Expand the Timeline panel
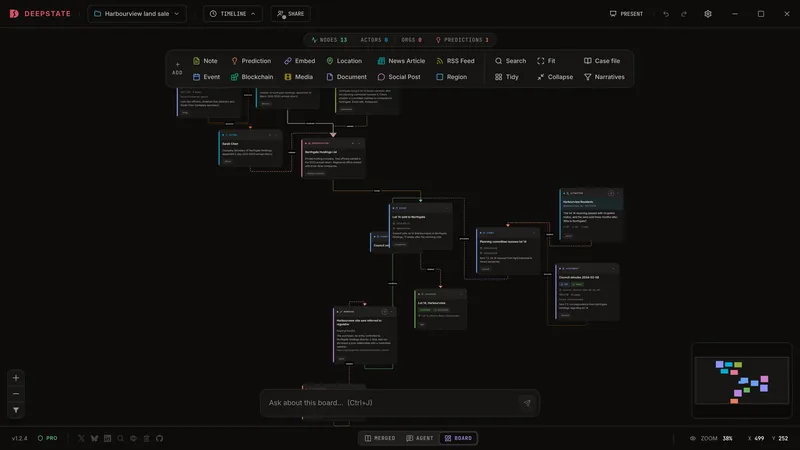The height and width of the screenshot is (450, 800). click(233, 14)
